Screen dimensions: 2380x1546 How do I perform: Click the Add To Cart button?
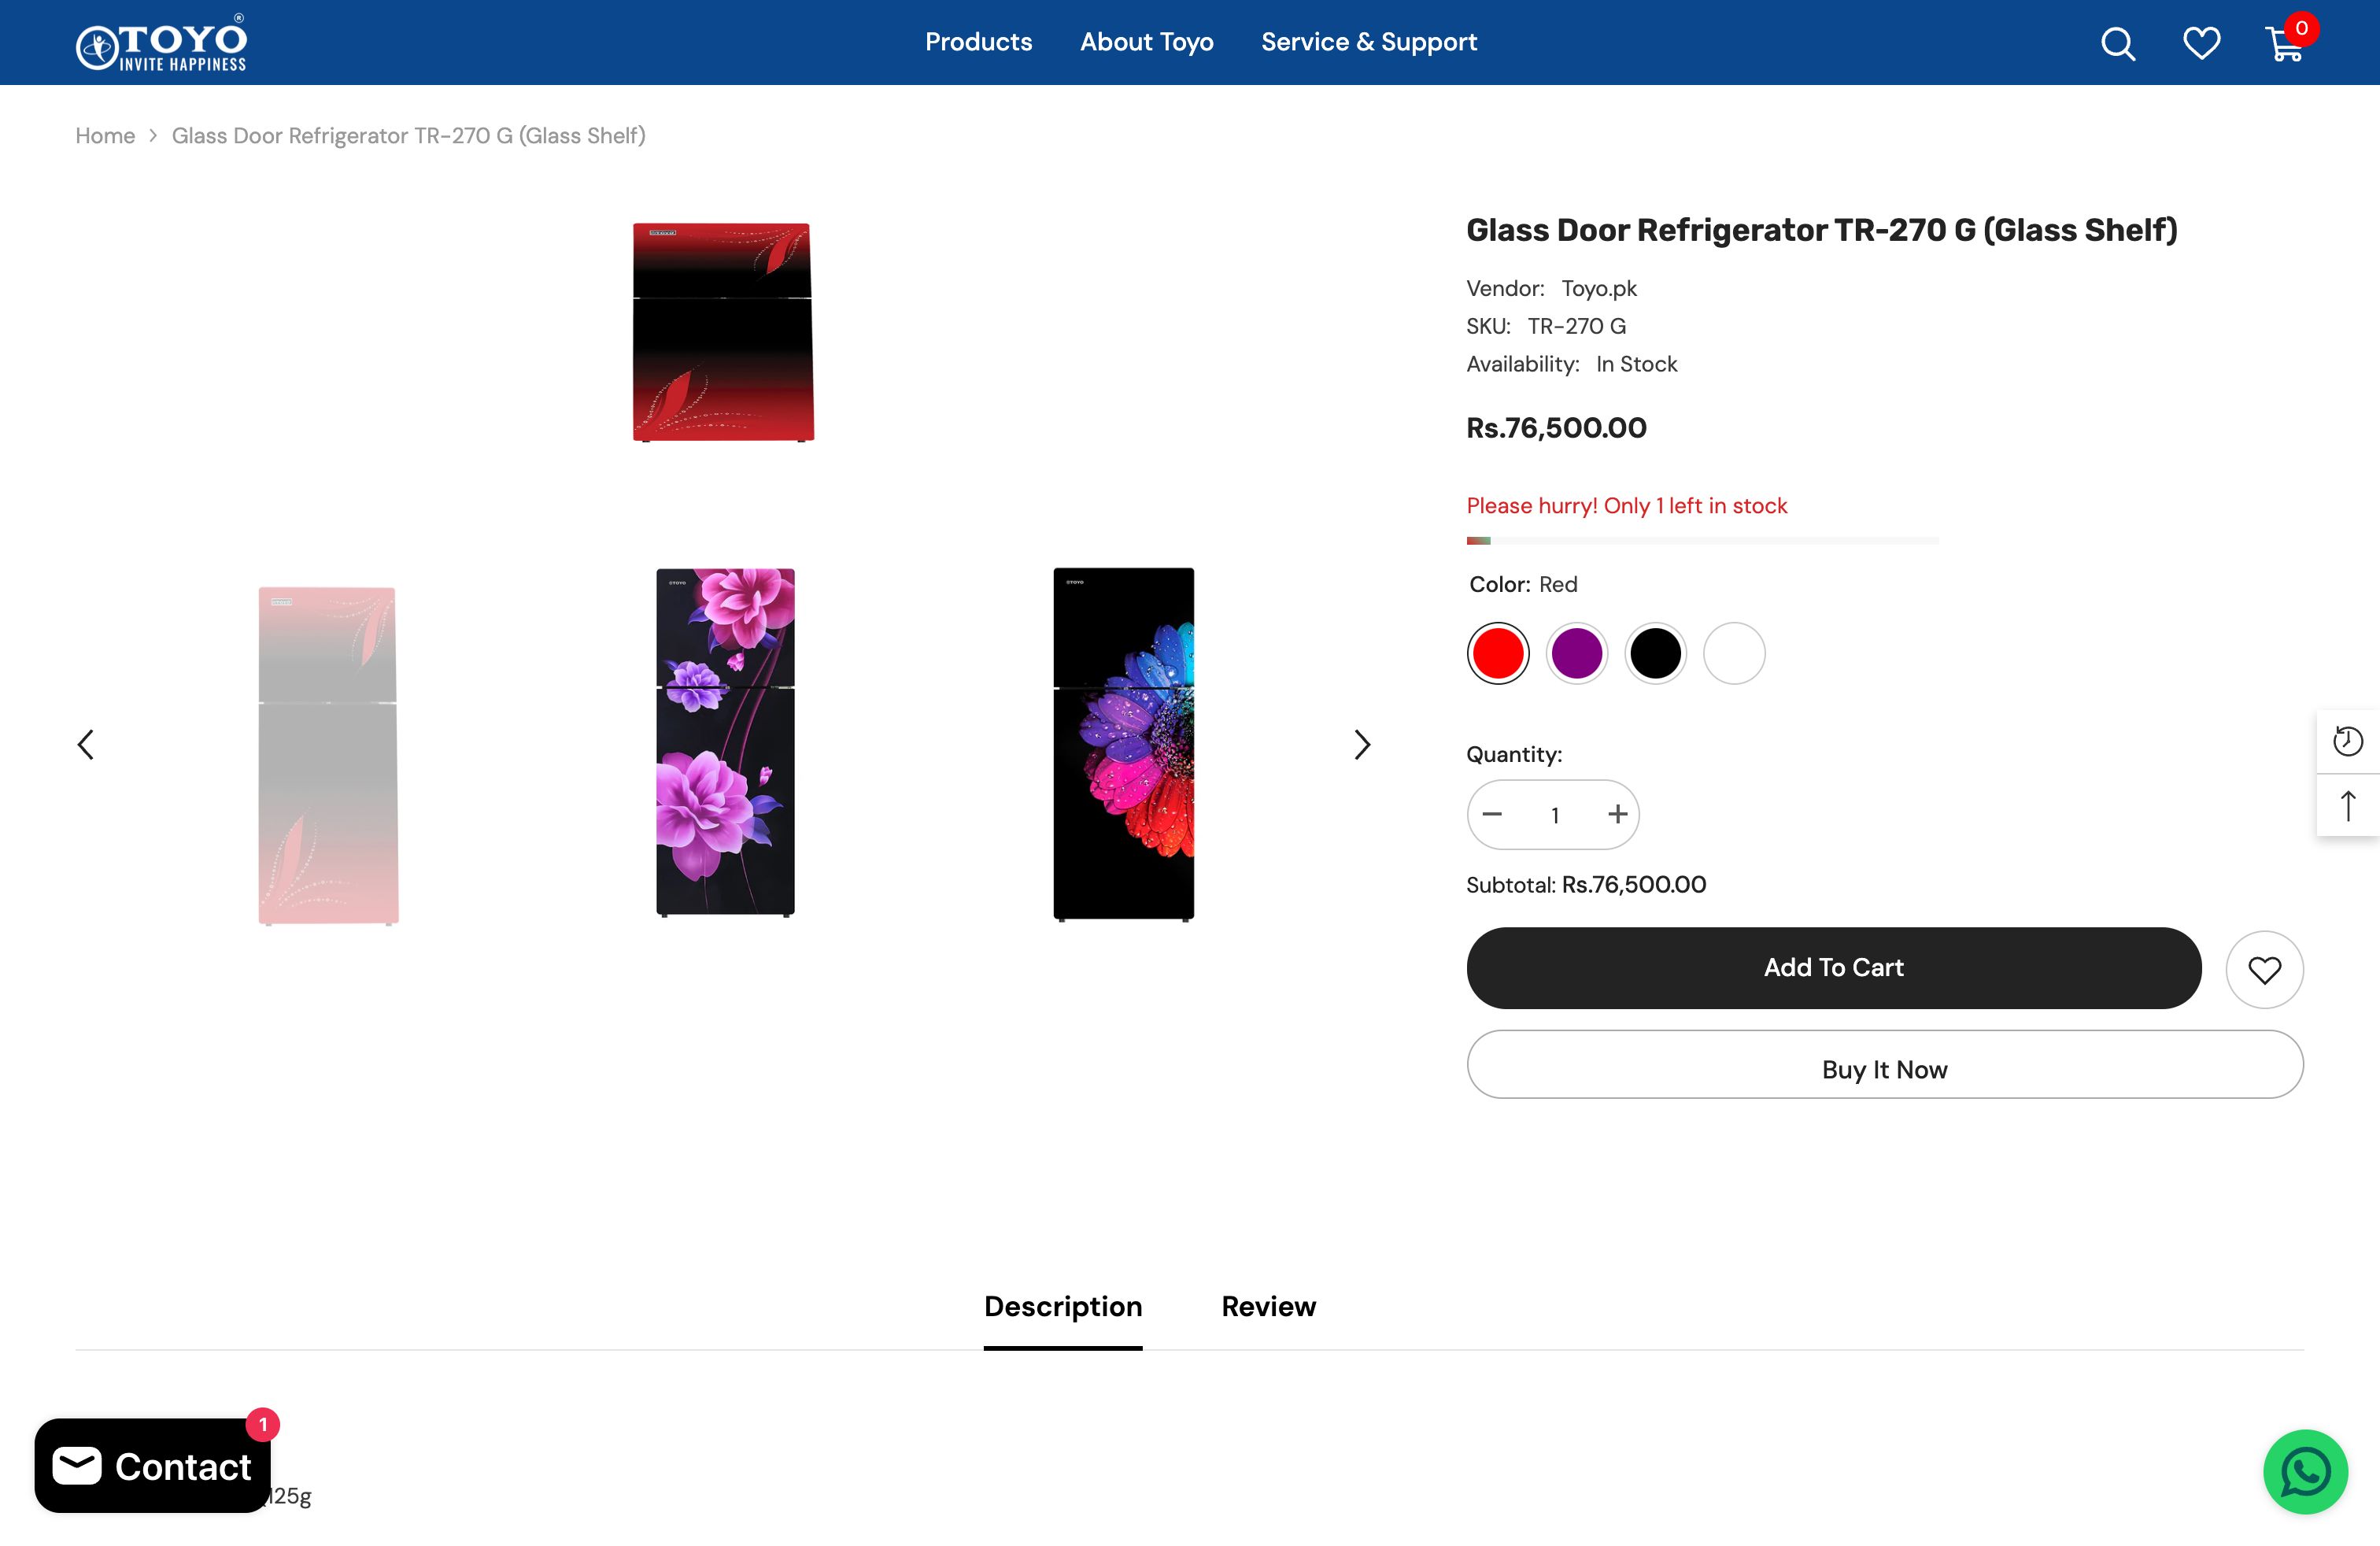[x=1833, y=967]
